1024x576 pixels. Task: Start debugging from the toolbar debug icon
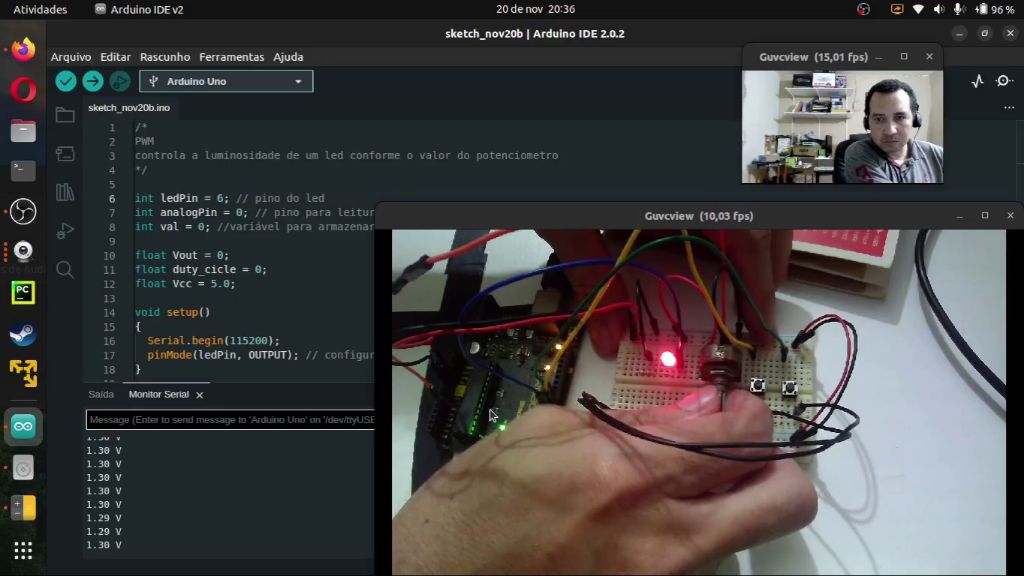(119, 81)
